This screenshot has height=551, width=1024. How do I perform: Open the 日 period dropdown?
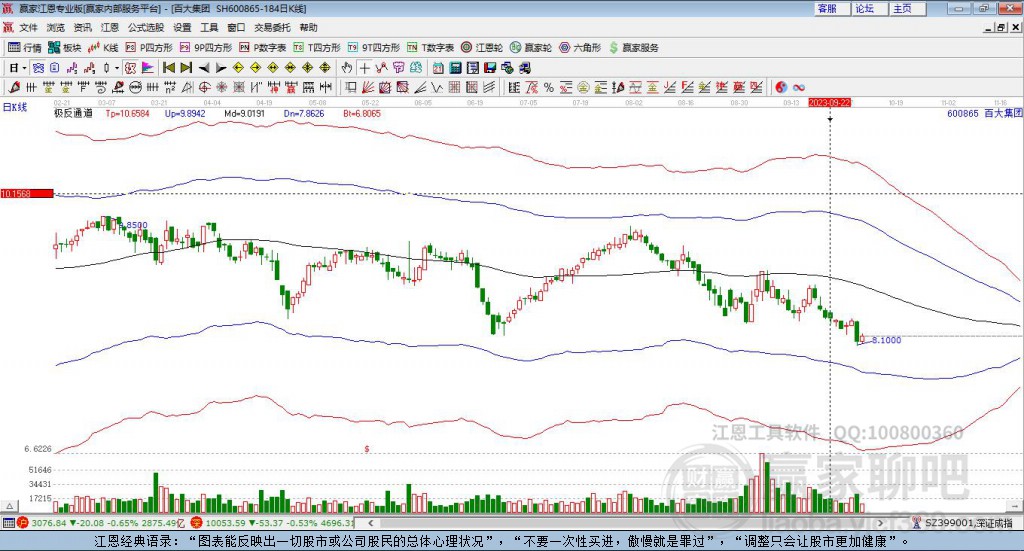pyautogui.click(x=18, y=68)
